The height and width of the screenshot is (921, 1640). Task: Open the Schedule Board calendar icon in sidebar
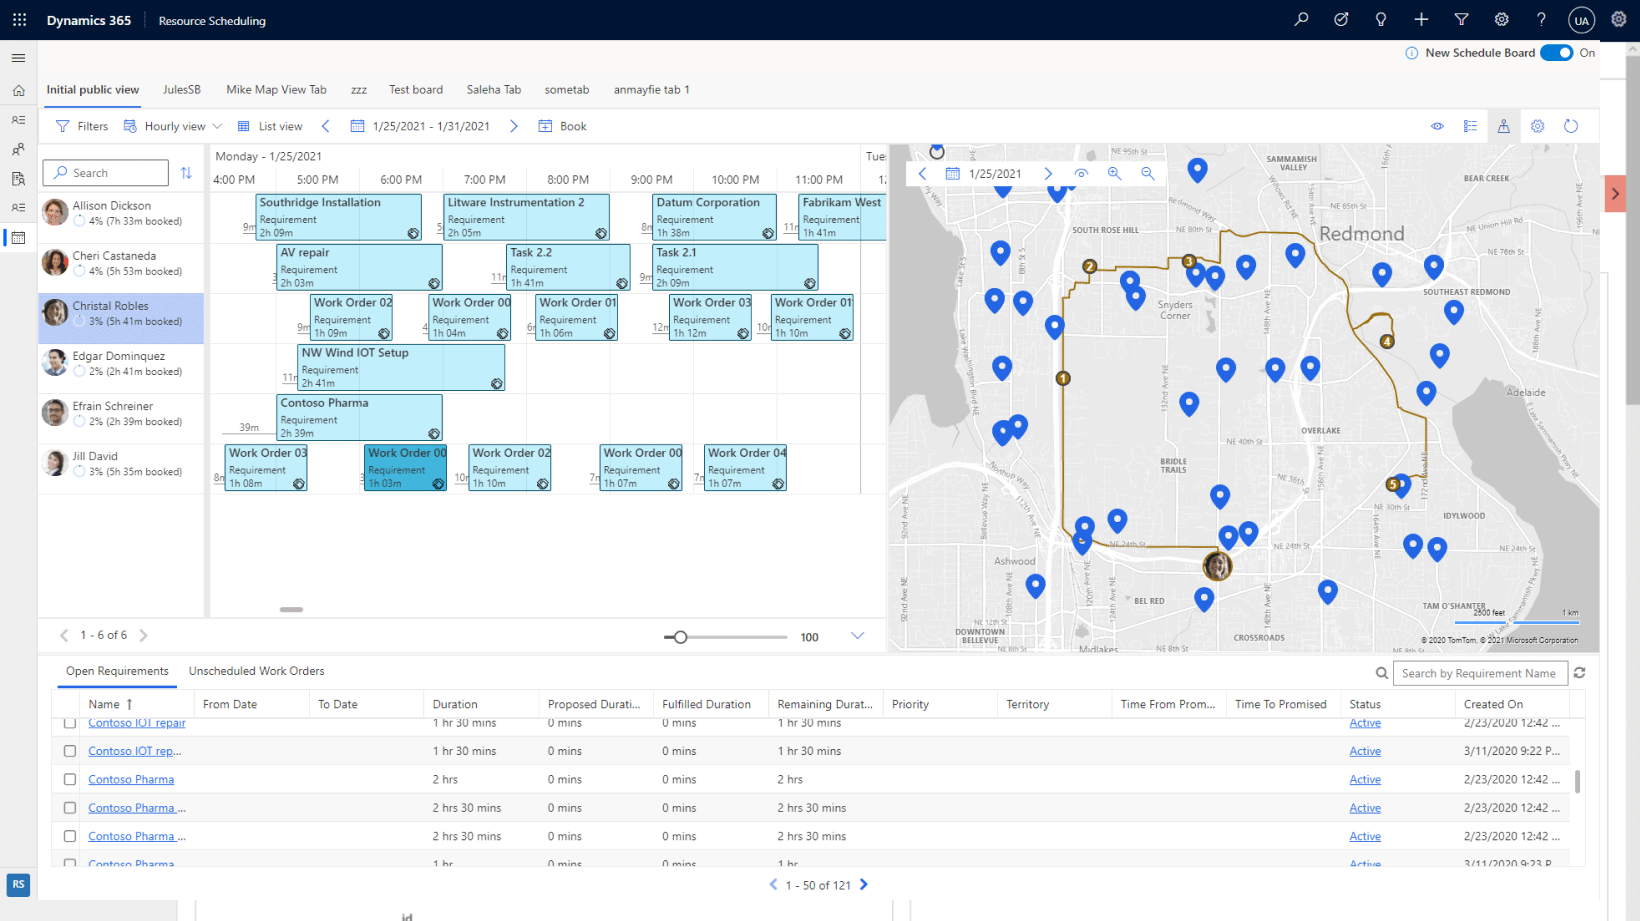(18, 237)
